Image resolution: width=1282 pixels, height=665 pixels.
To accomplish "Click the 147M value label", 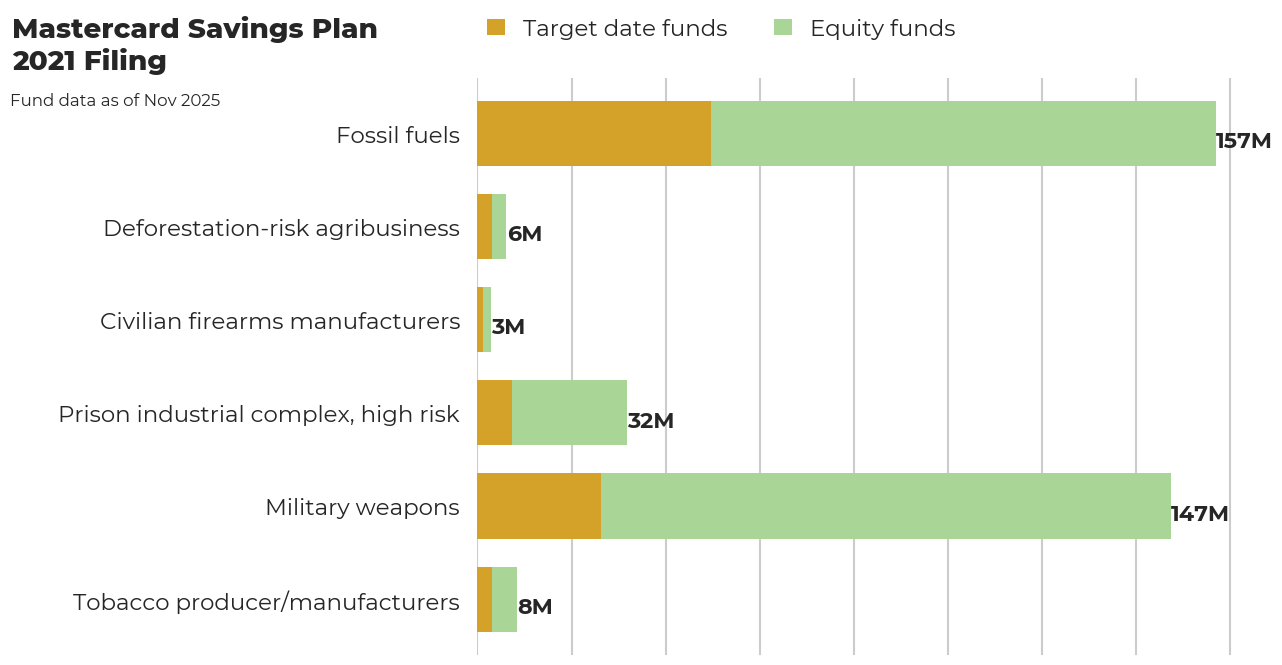I will (x=1197, y=514).
